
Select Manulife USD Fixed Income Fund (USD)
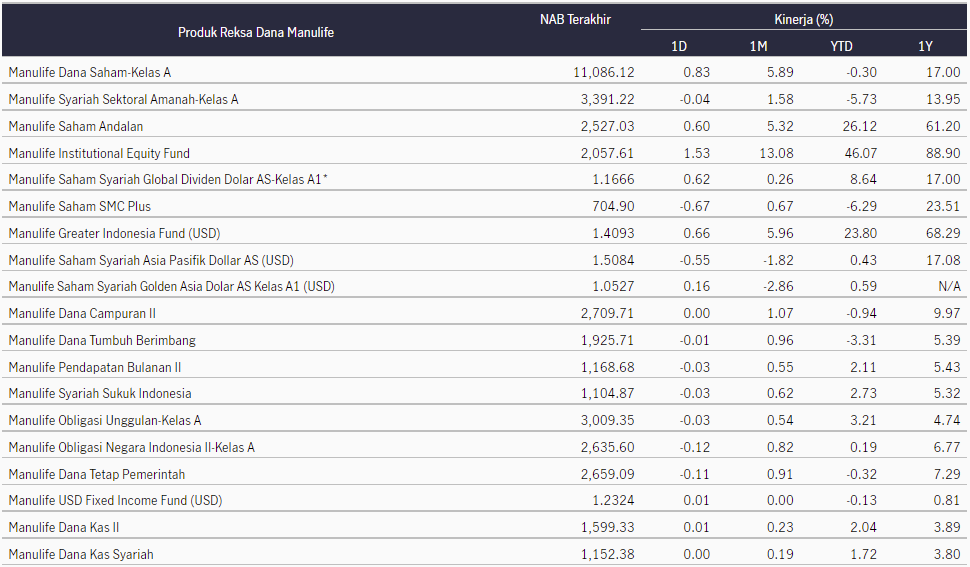[115, 501]
